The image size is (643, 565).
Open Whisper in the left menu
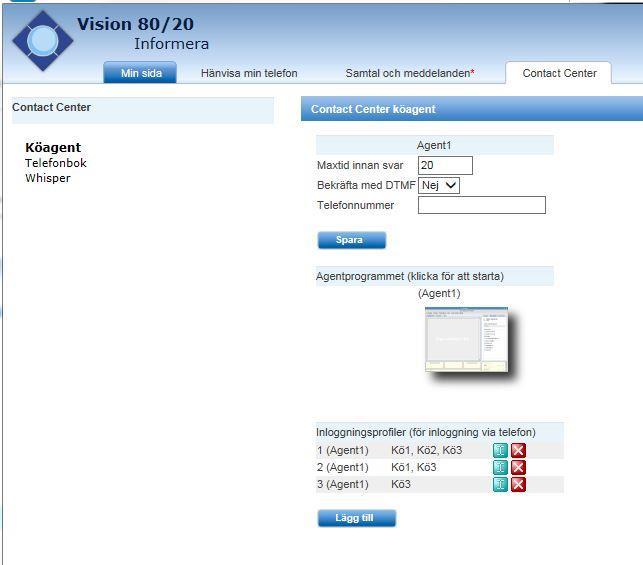pyautogui.click(x=48, y=178)
